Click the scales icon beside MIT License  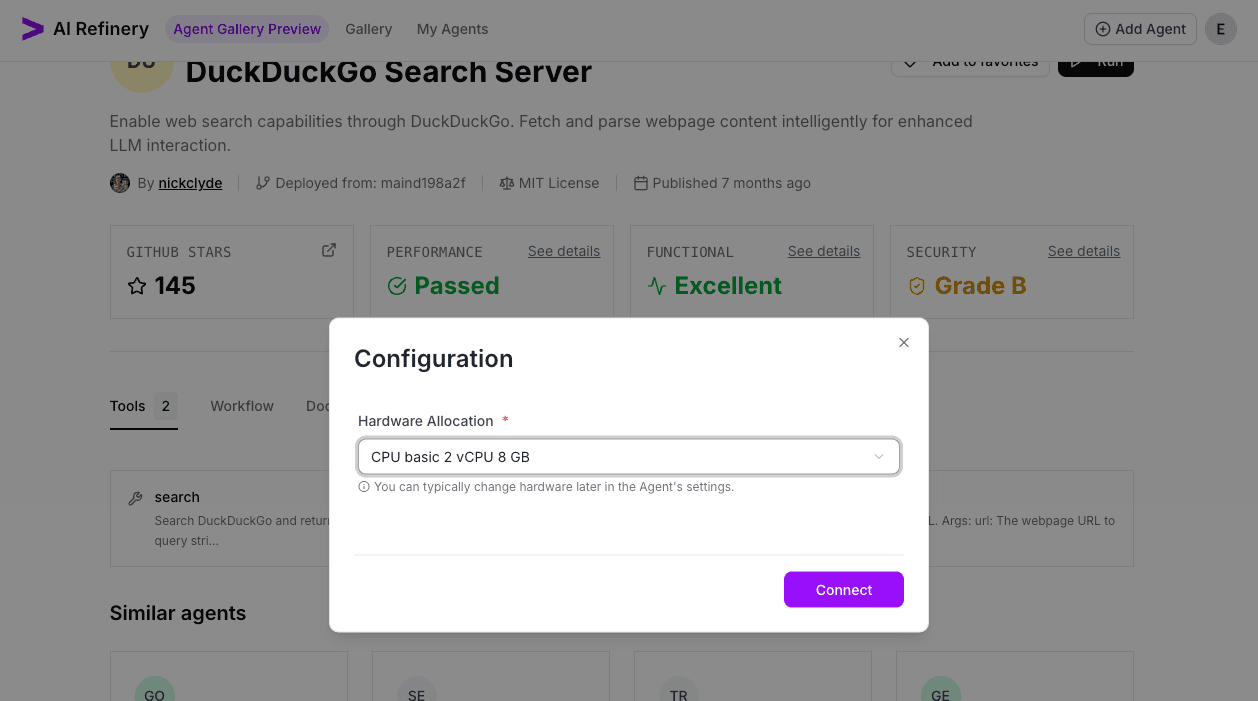point(507,183)
